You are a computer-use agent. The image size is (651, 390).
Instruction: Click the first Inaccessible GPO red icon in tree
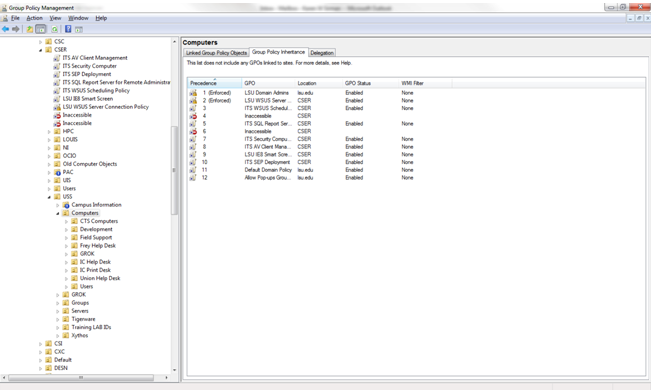[x=57, y=115]
